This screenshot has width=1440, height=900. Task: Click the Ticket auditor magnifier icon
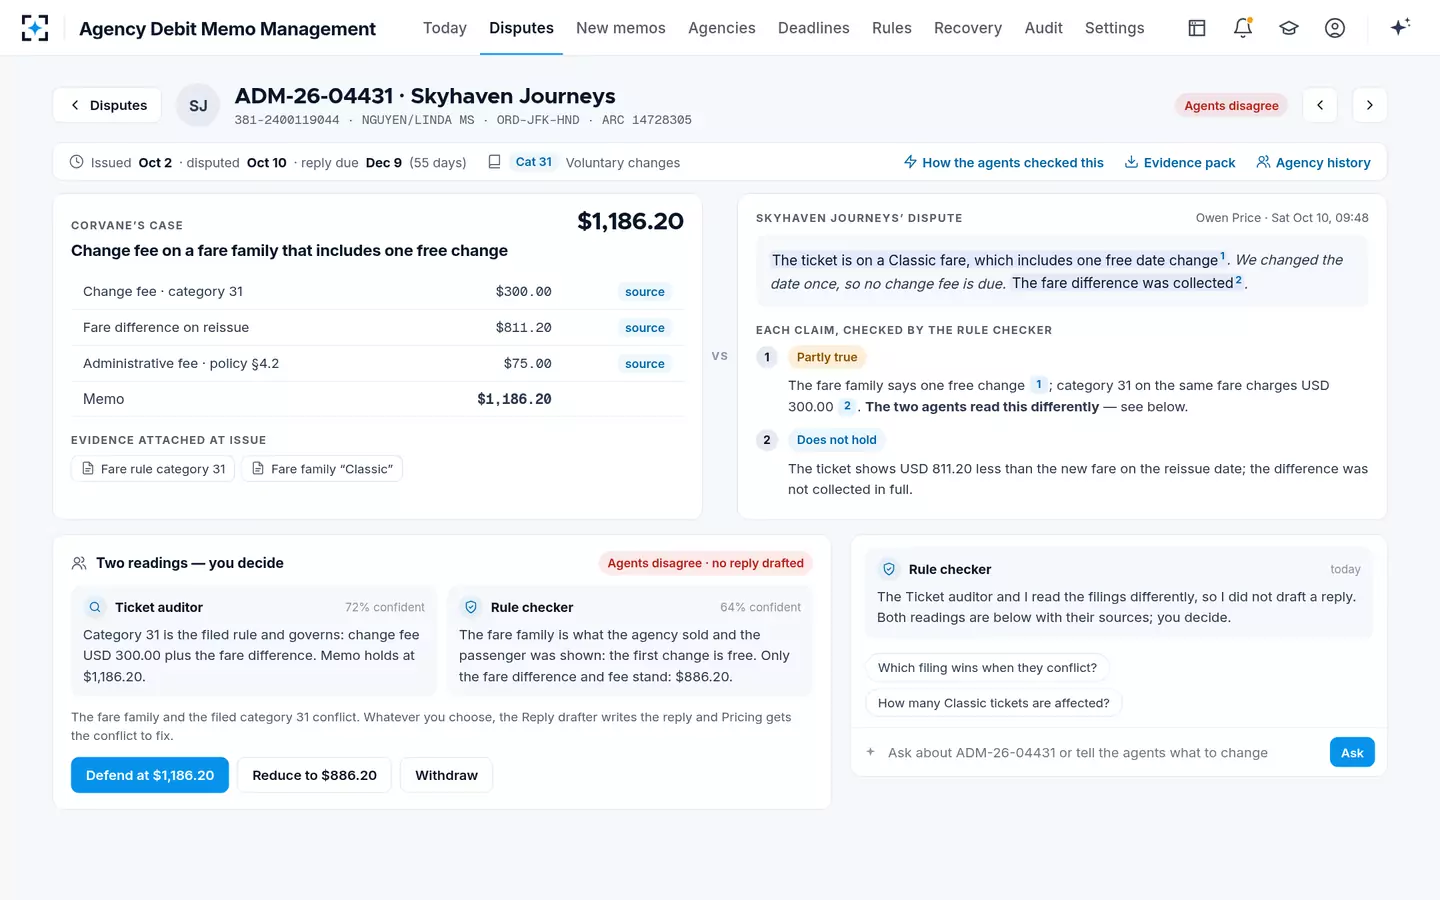[x=95, y=607]
